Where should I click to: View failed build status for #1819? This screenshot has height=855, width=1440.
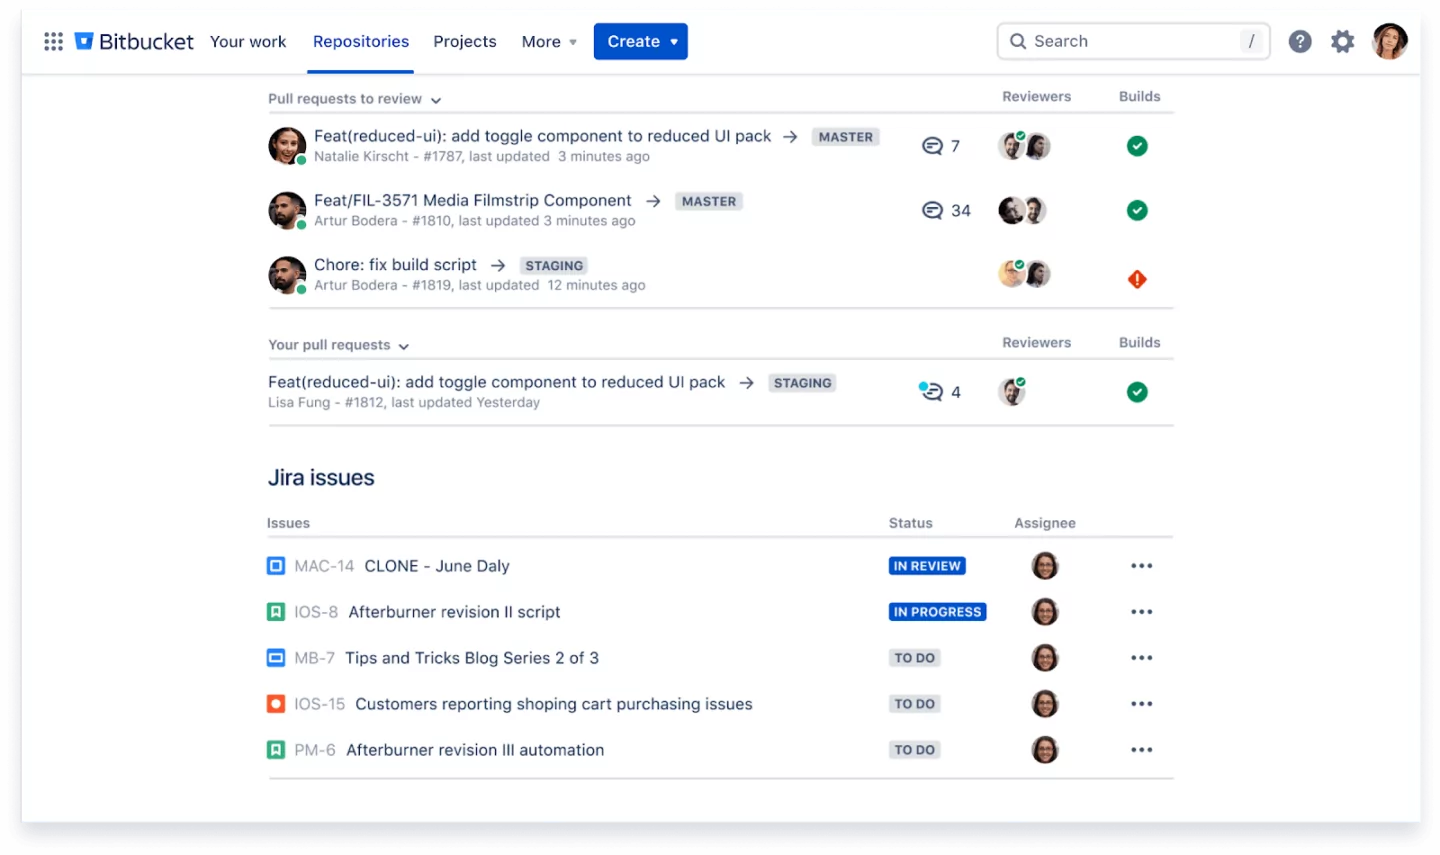pyautogui.click(x=1137, y=279)
